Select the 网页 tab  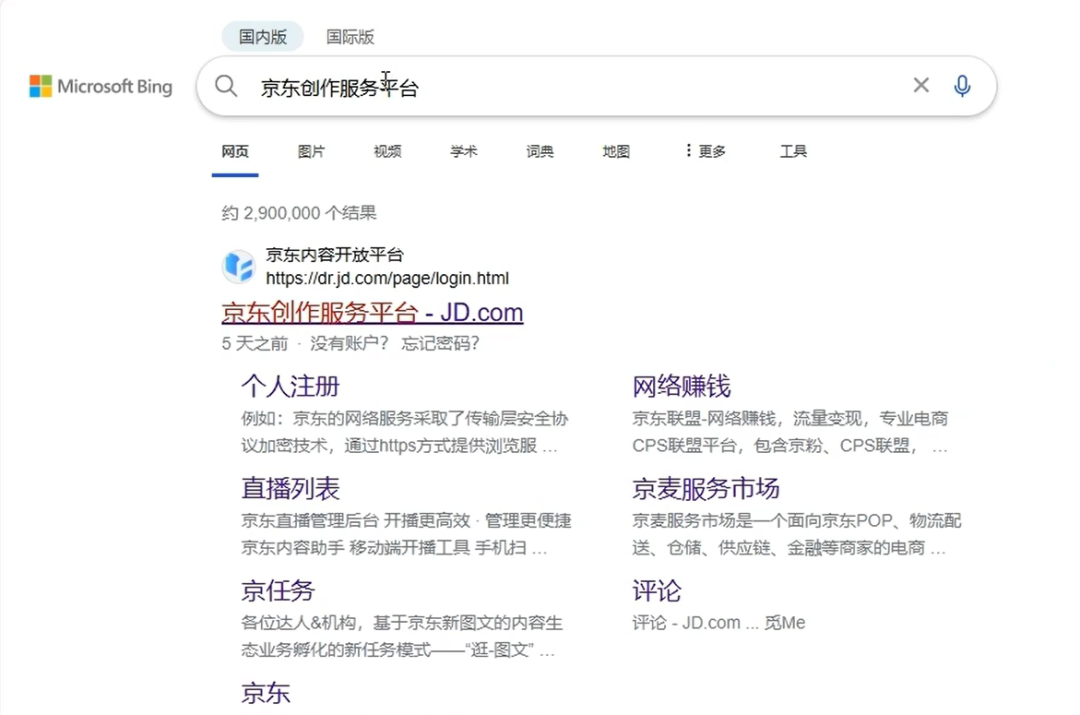coord(235,151)
